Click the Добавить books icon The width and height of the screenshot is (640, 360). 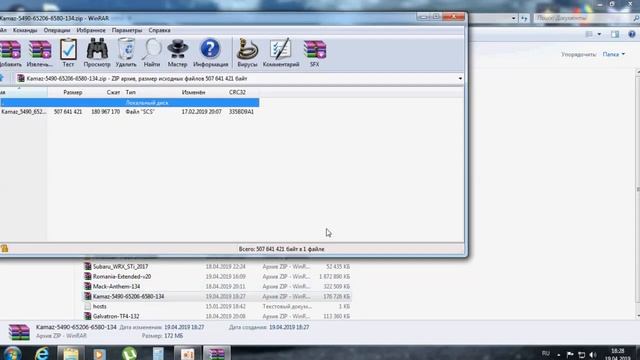tap(11, 53)
